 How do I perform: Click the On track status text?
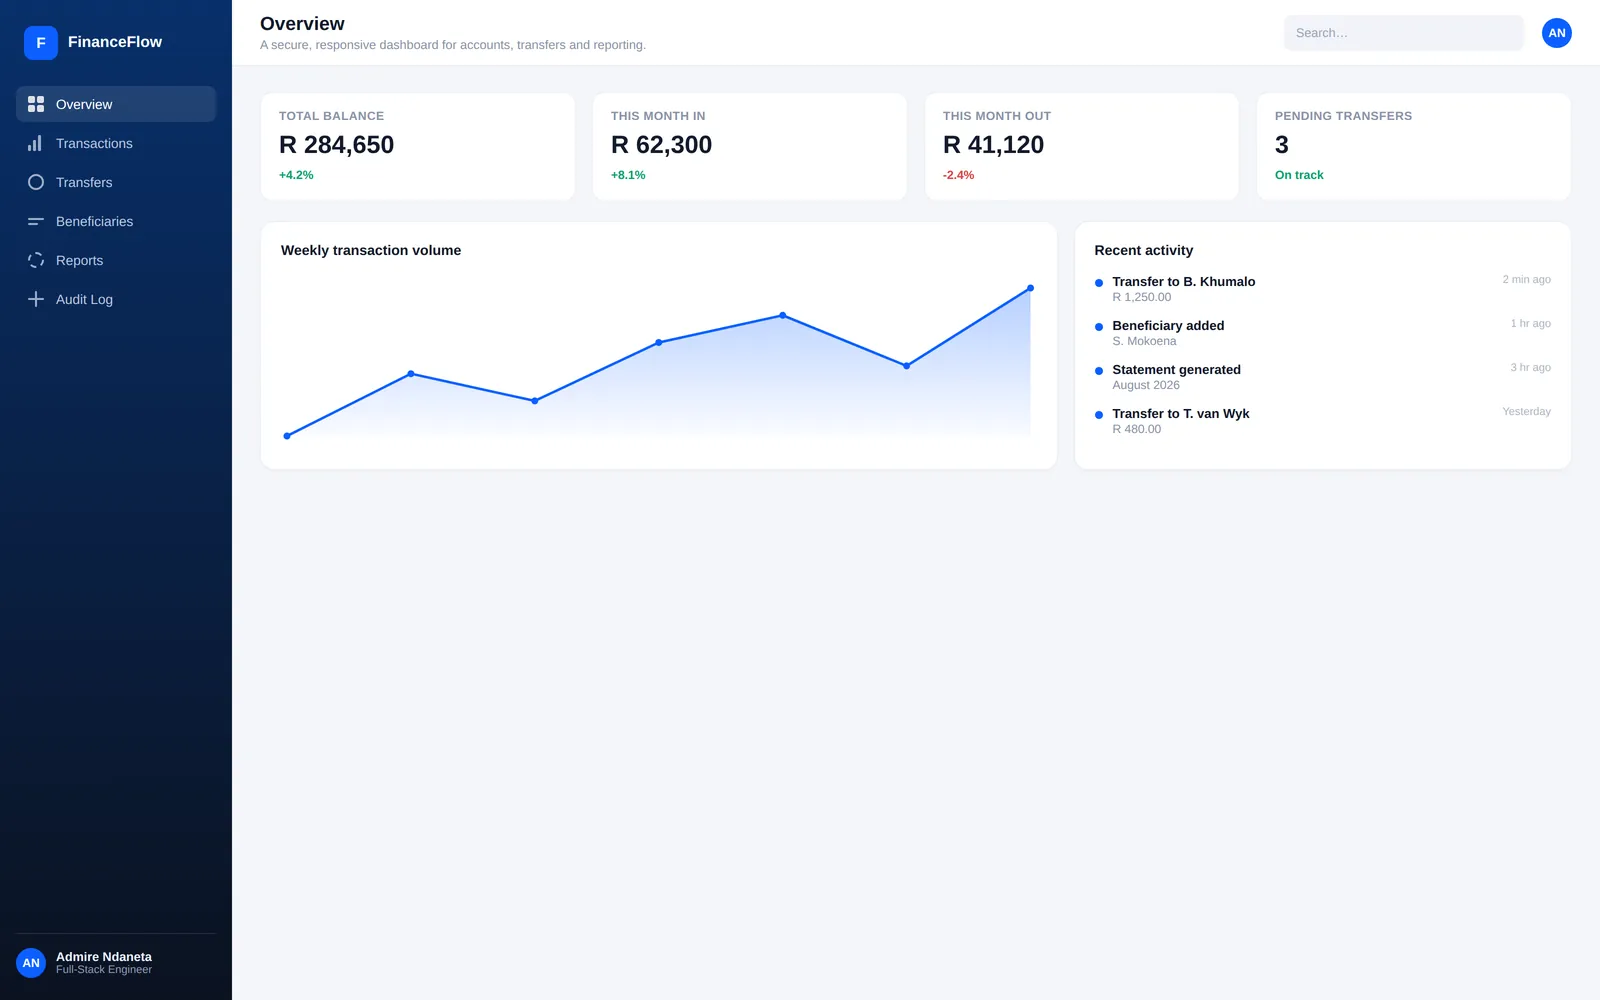pyautogui.click(x=1299, y=175)
